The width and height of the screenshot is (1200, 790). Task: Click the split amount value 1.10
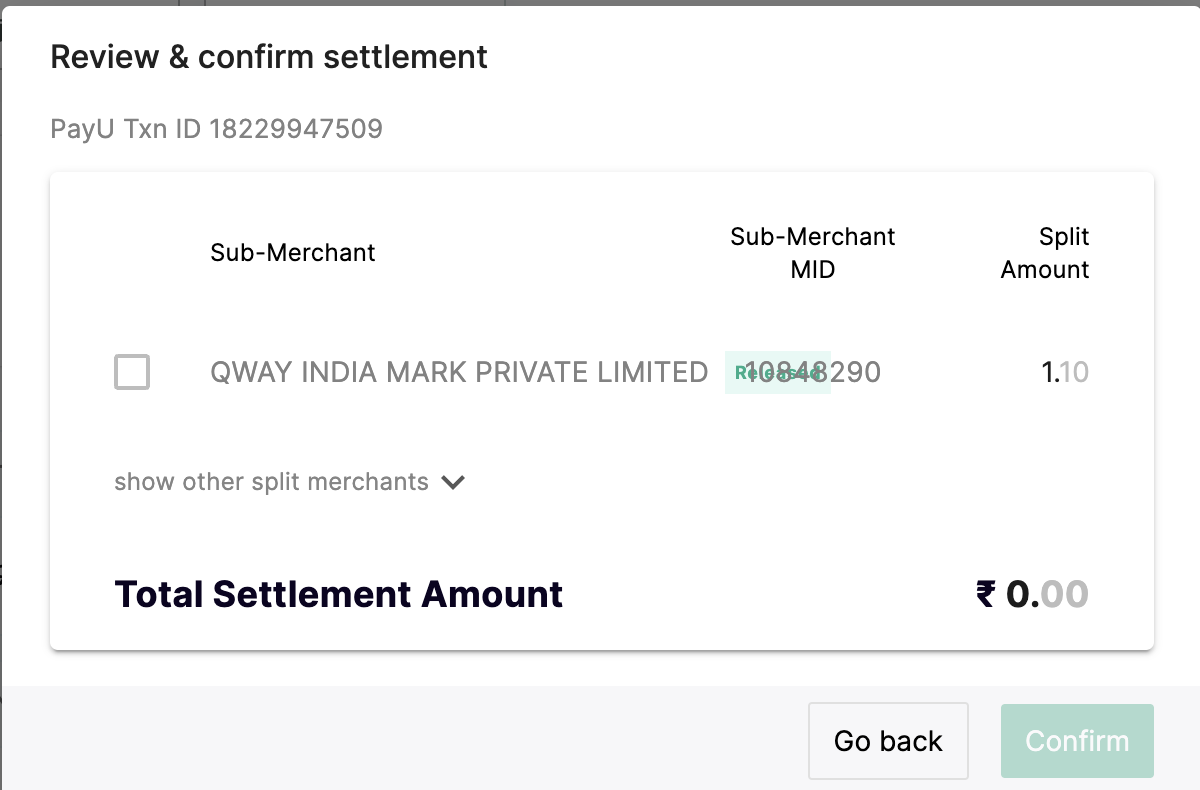[1065, 373]
